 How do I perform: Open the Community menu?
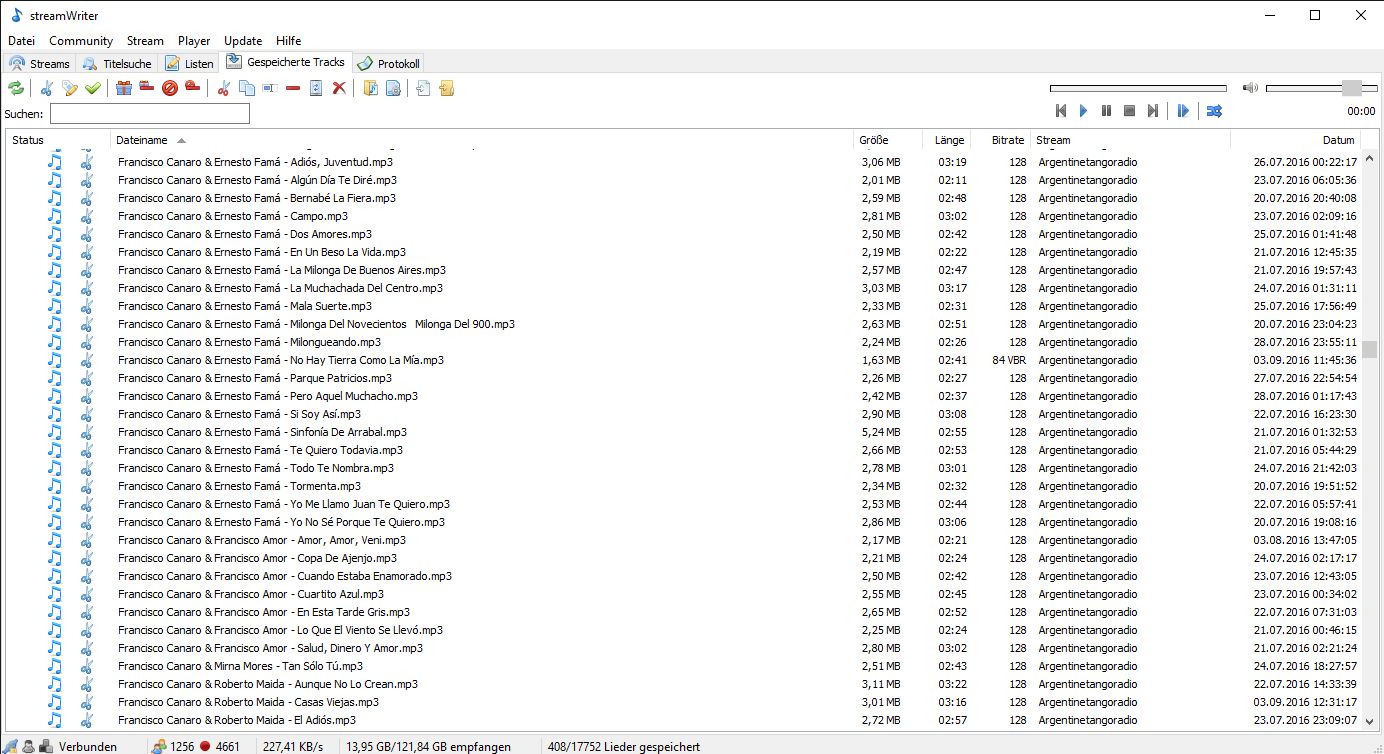pyautogui.click(x=81, y=41)
